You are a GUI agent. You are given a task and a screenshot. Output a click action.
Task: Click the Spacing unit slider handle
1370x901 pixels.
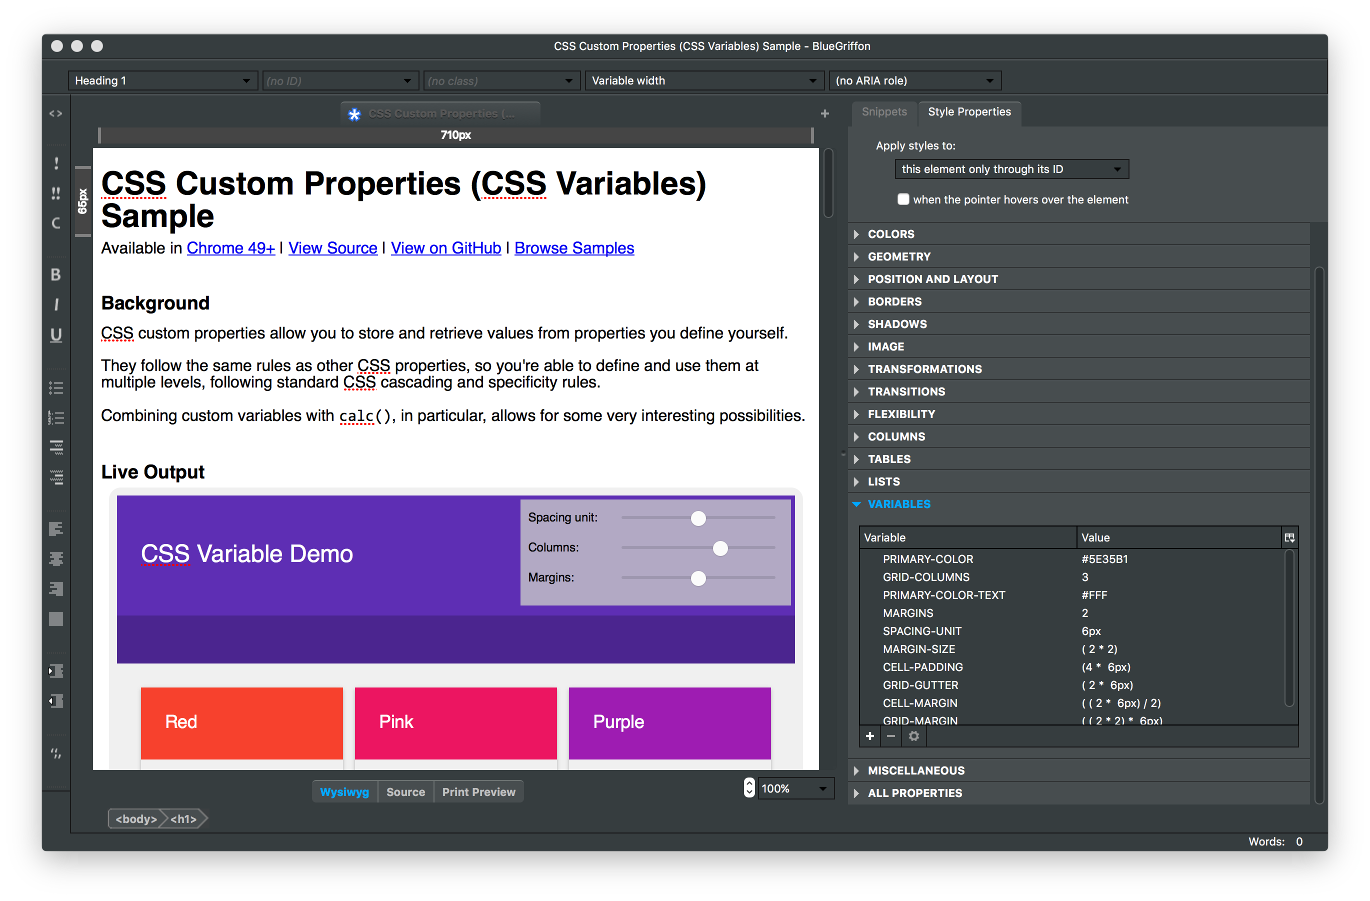click(698, 518)
